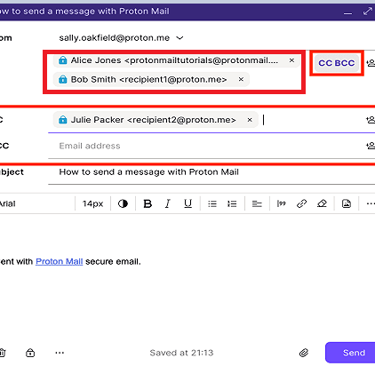Insert a numbered list
Screen dimensions: 375x366
(x=232, y=204)
